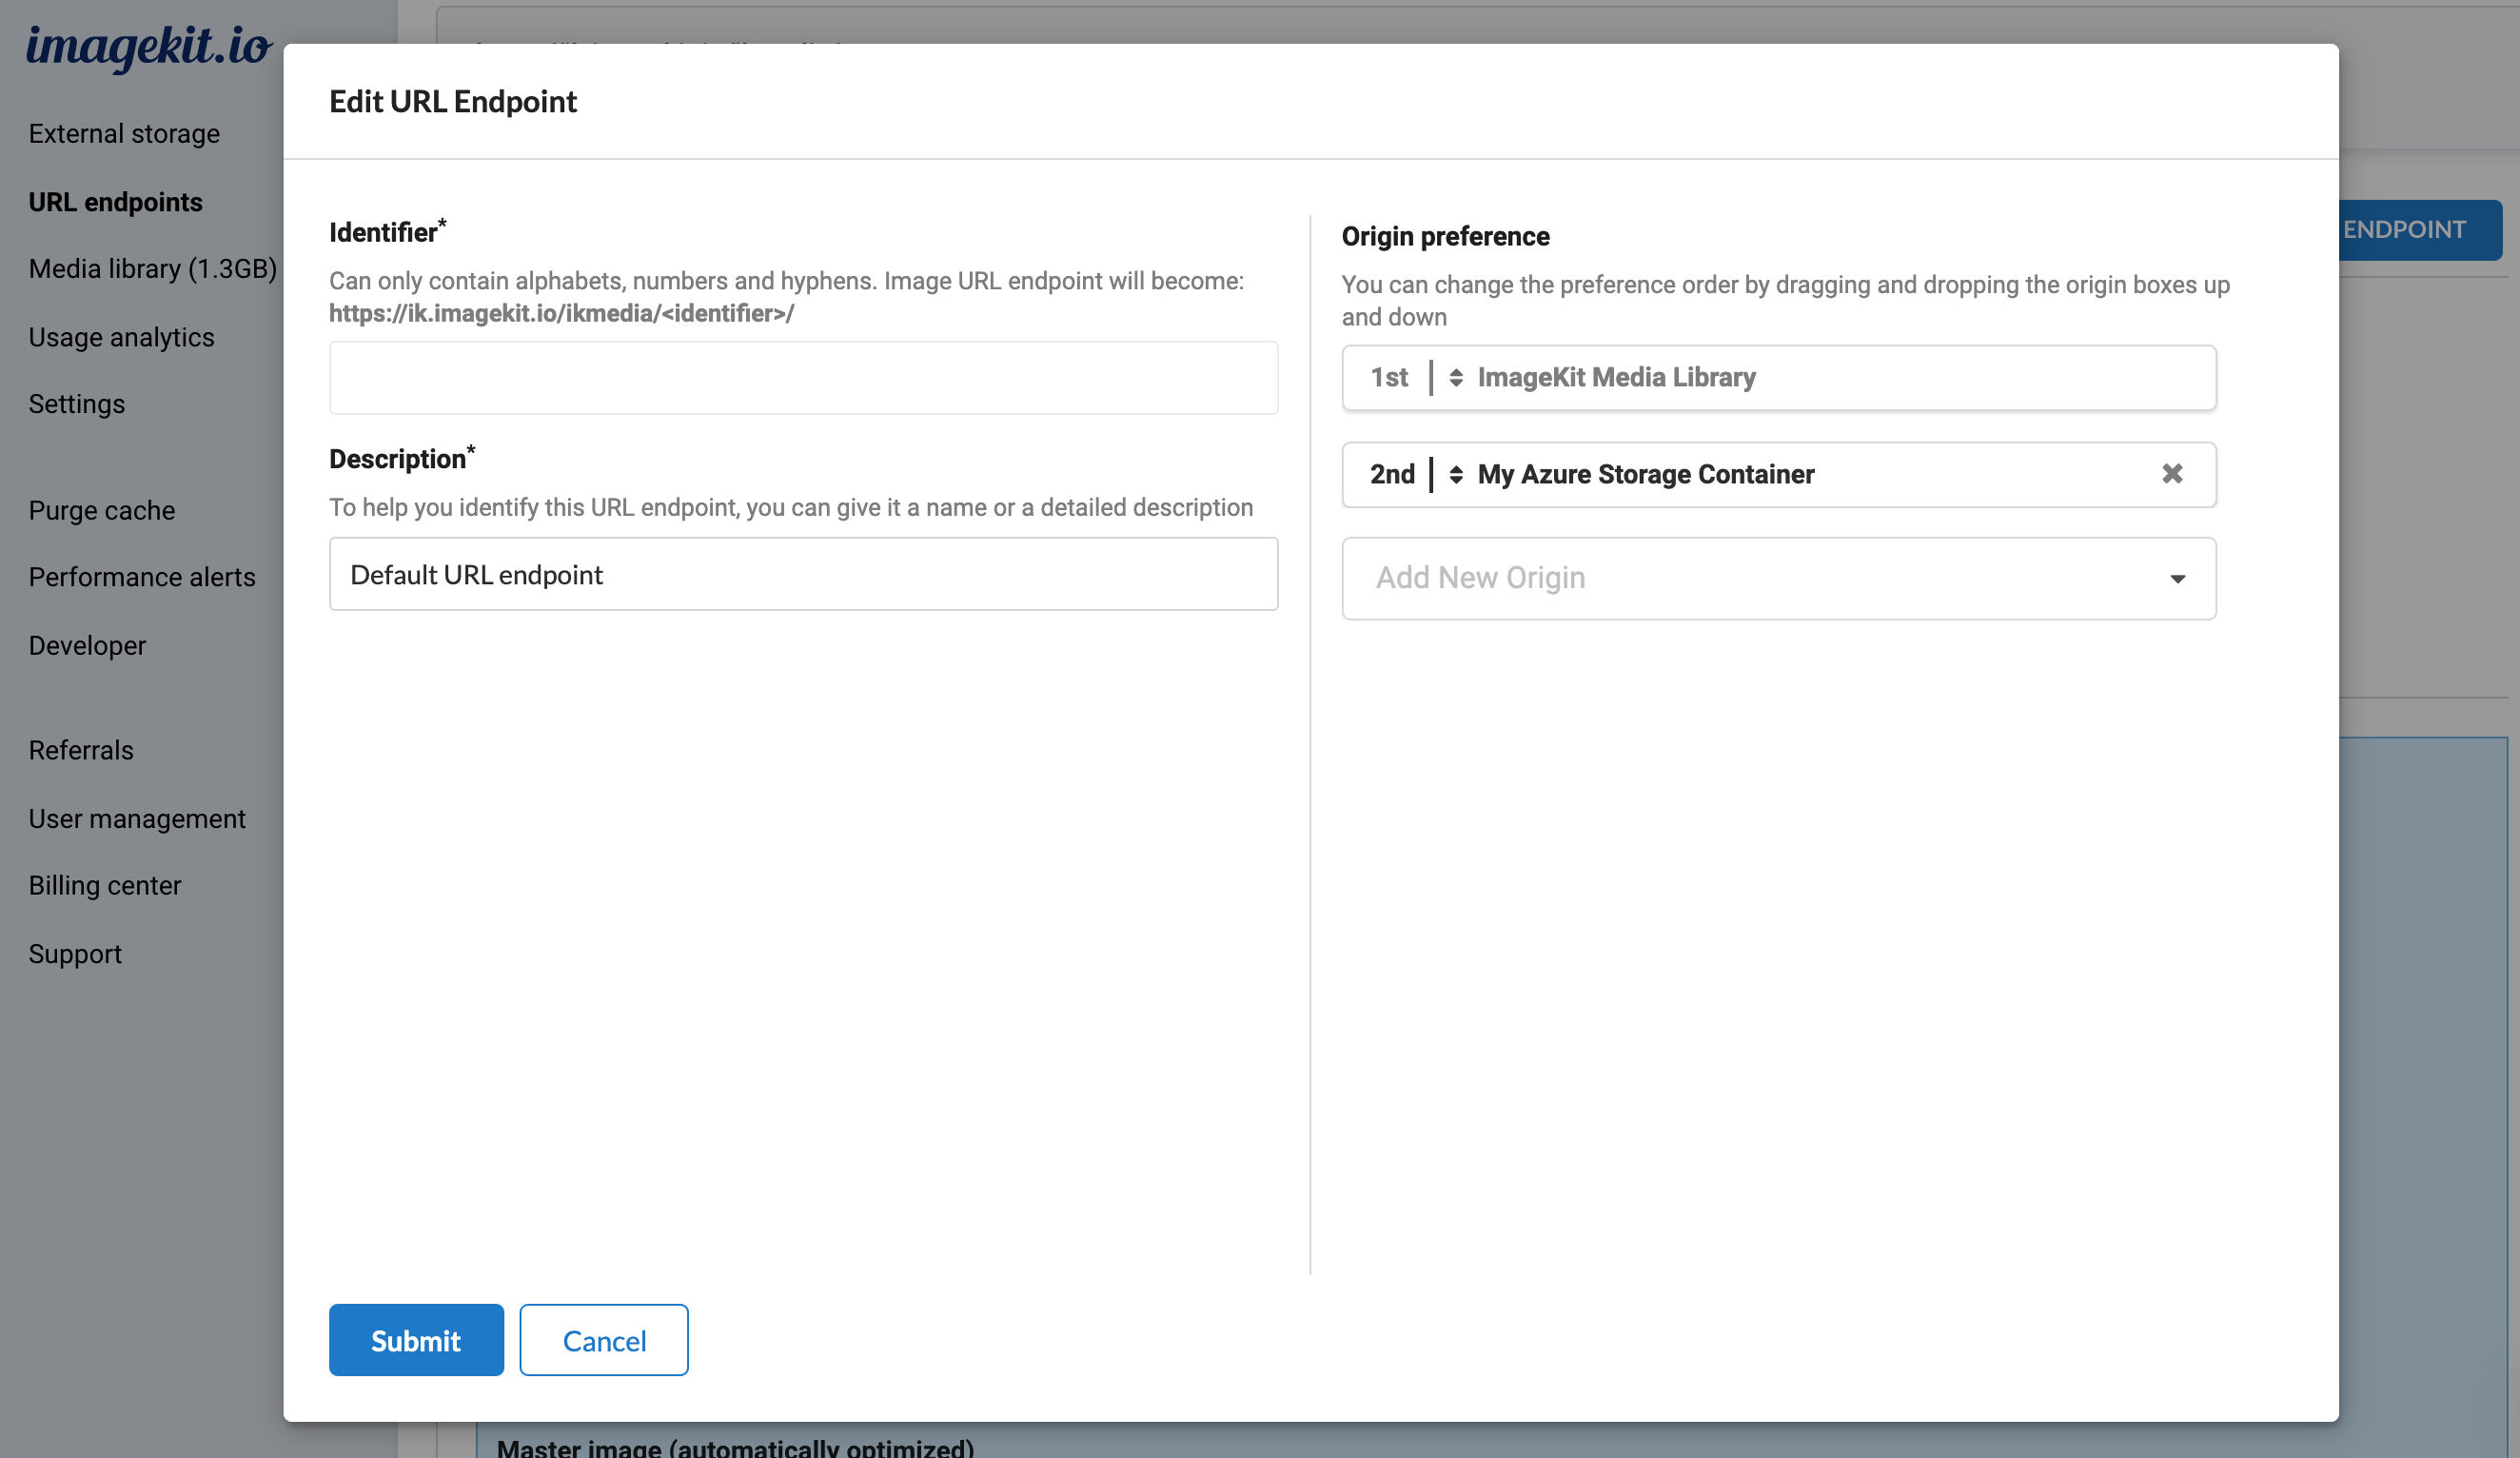Open the Settings page

[x=76, y=404]
